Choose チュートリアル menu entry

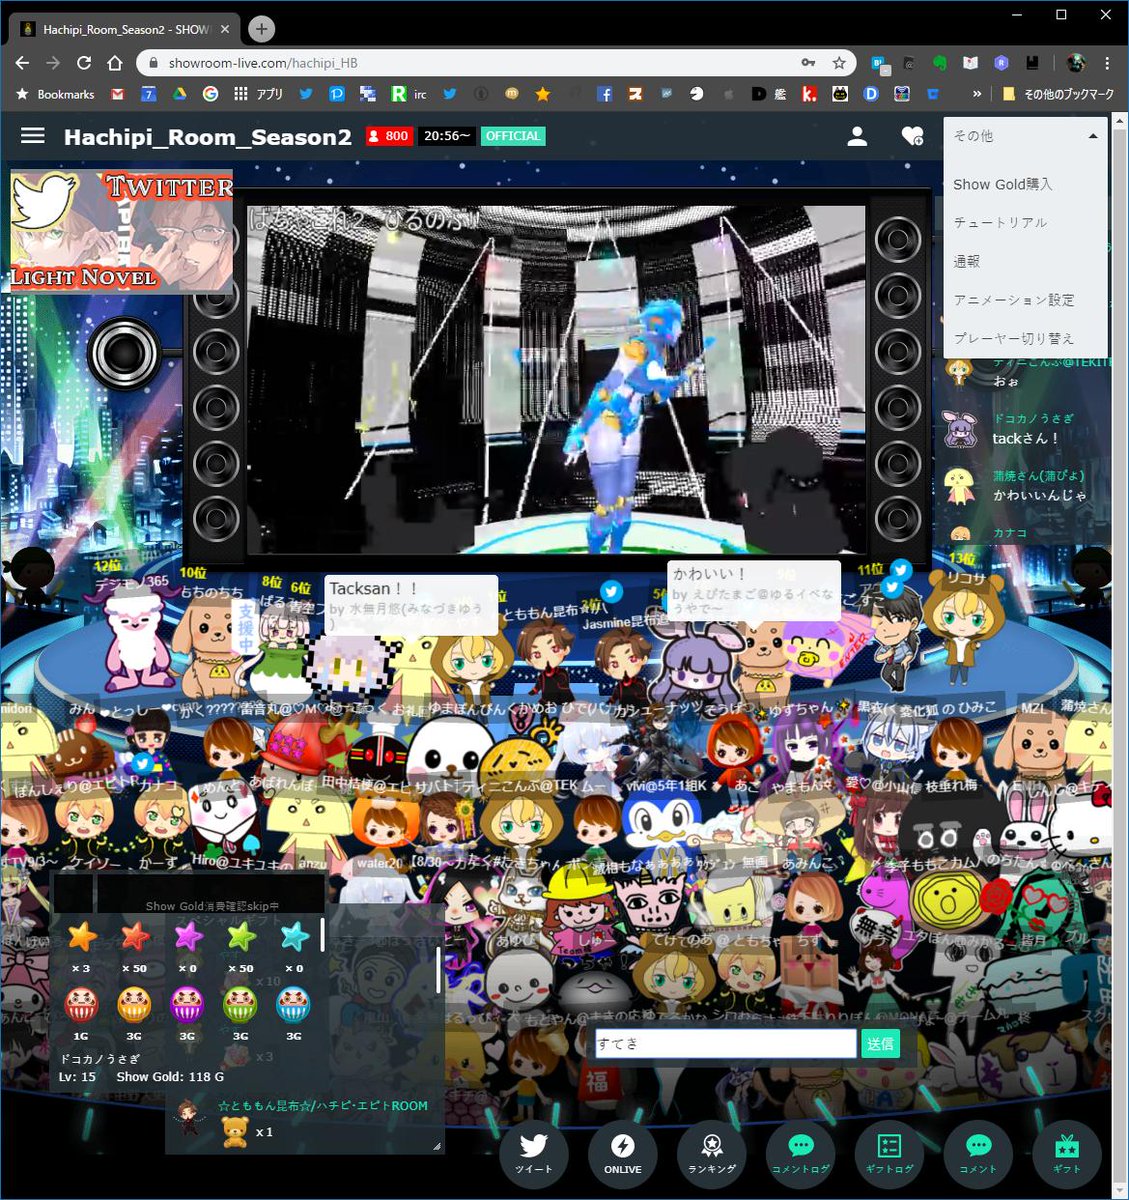pyautogui.click(x=1000, y=223)
